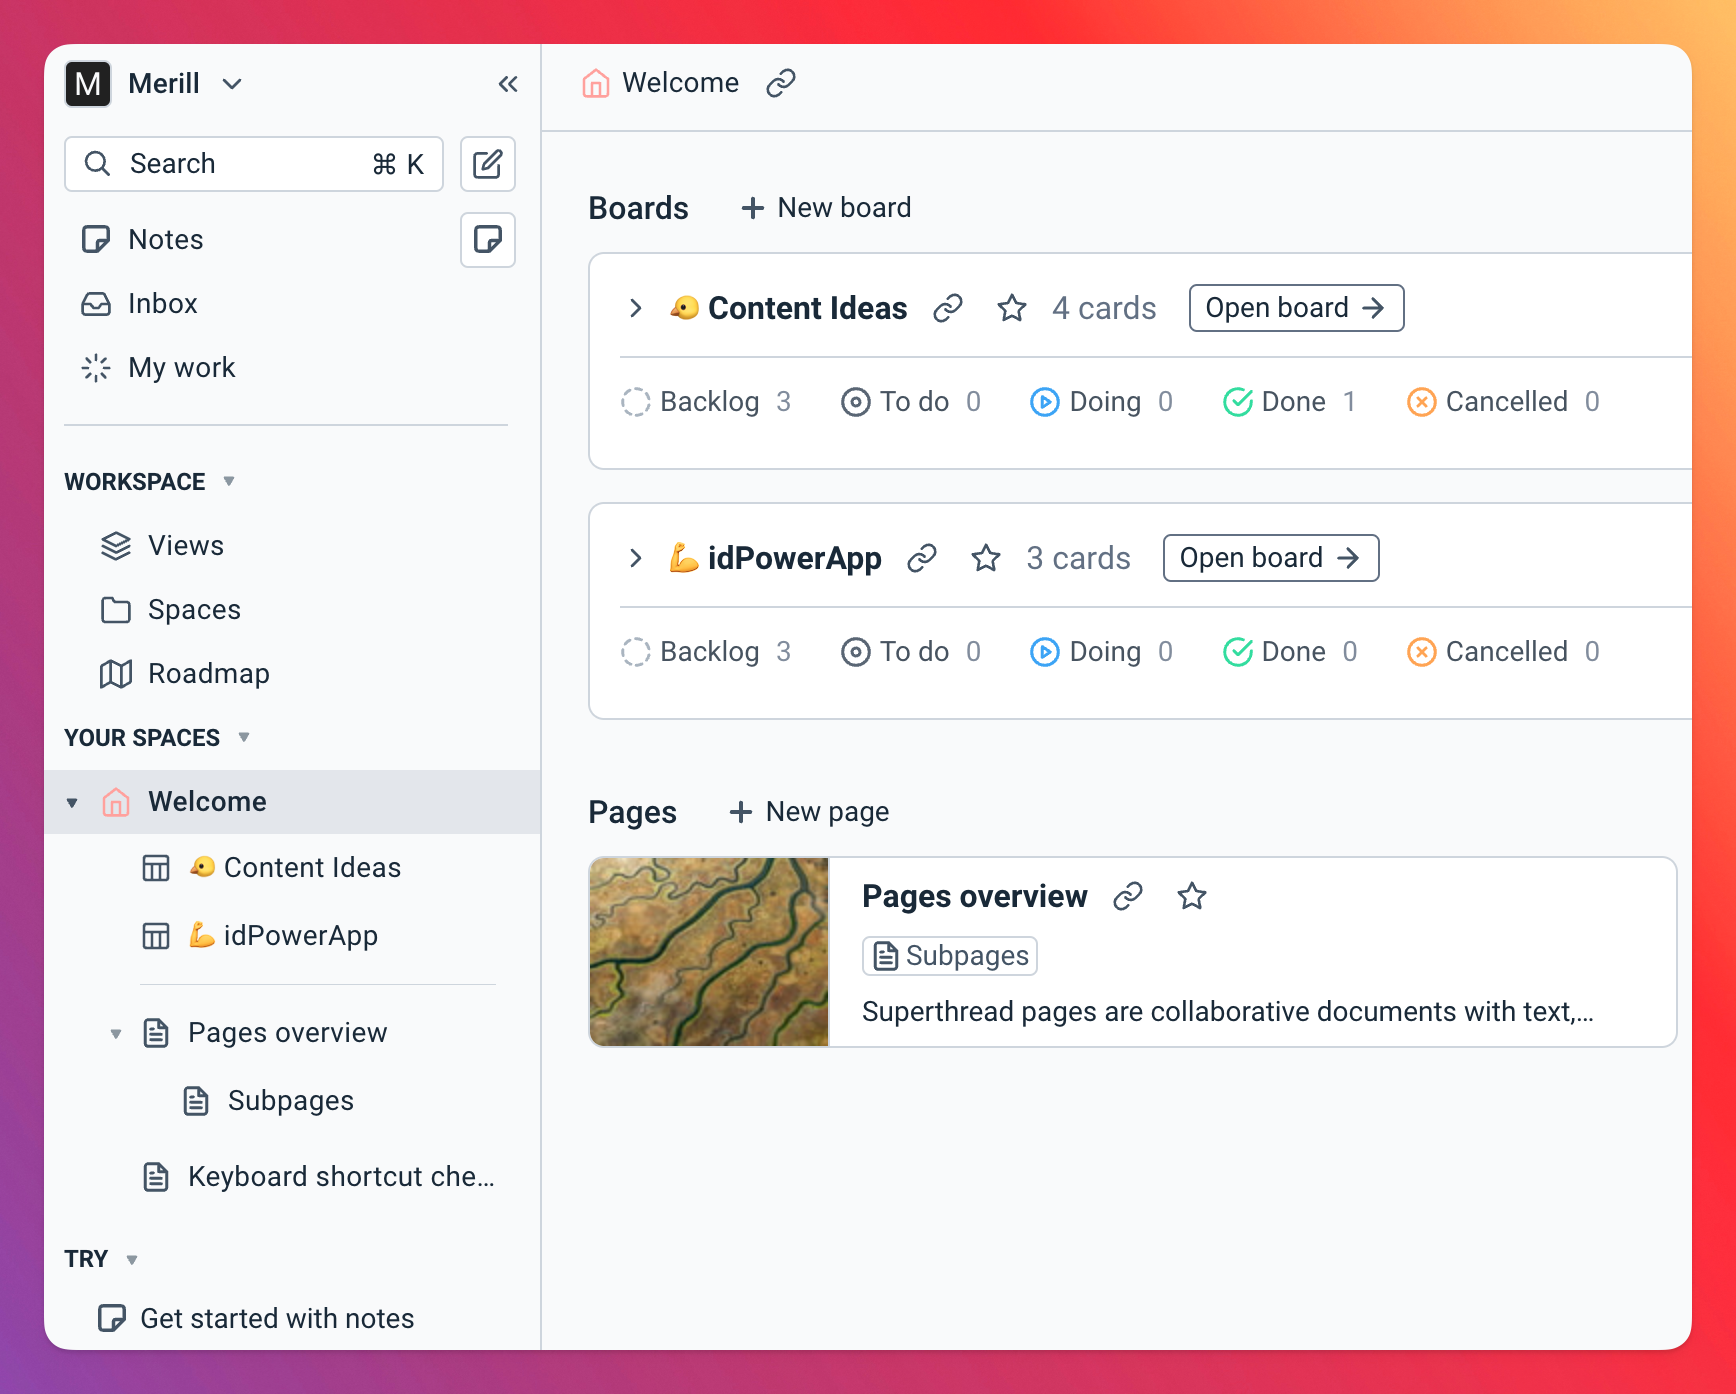Click the home icon next to Welcome
This screenshot has height=1394, width=1736.
(116, 801)
